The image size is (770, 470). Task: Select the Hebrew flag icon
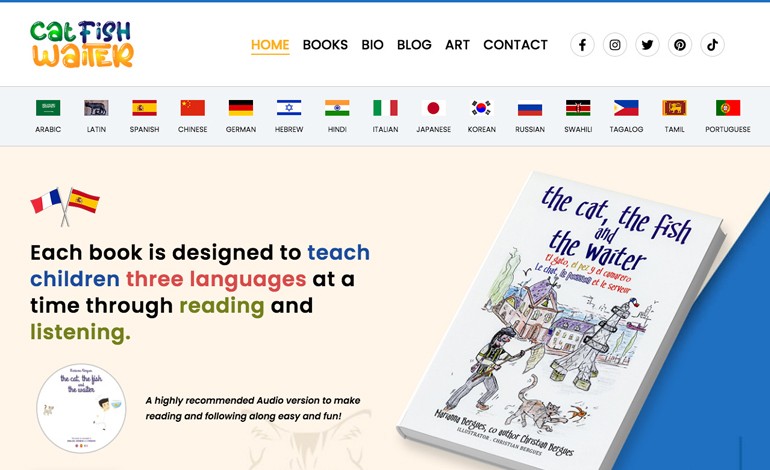289,108
